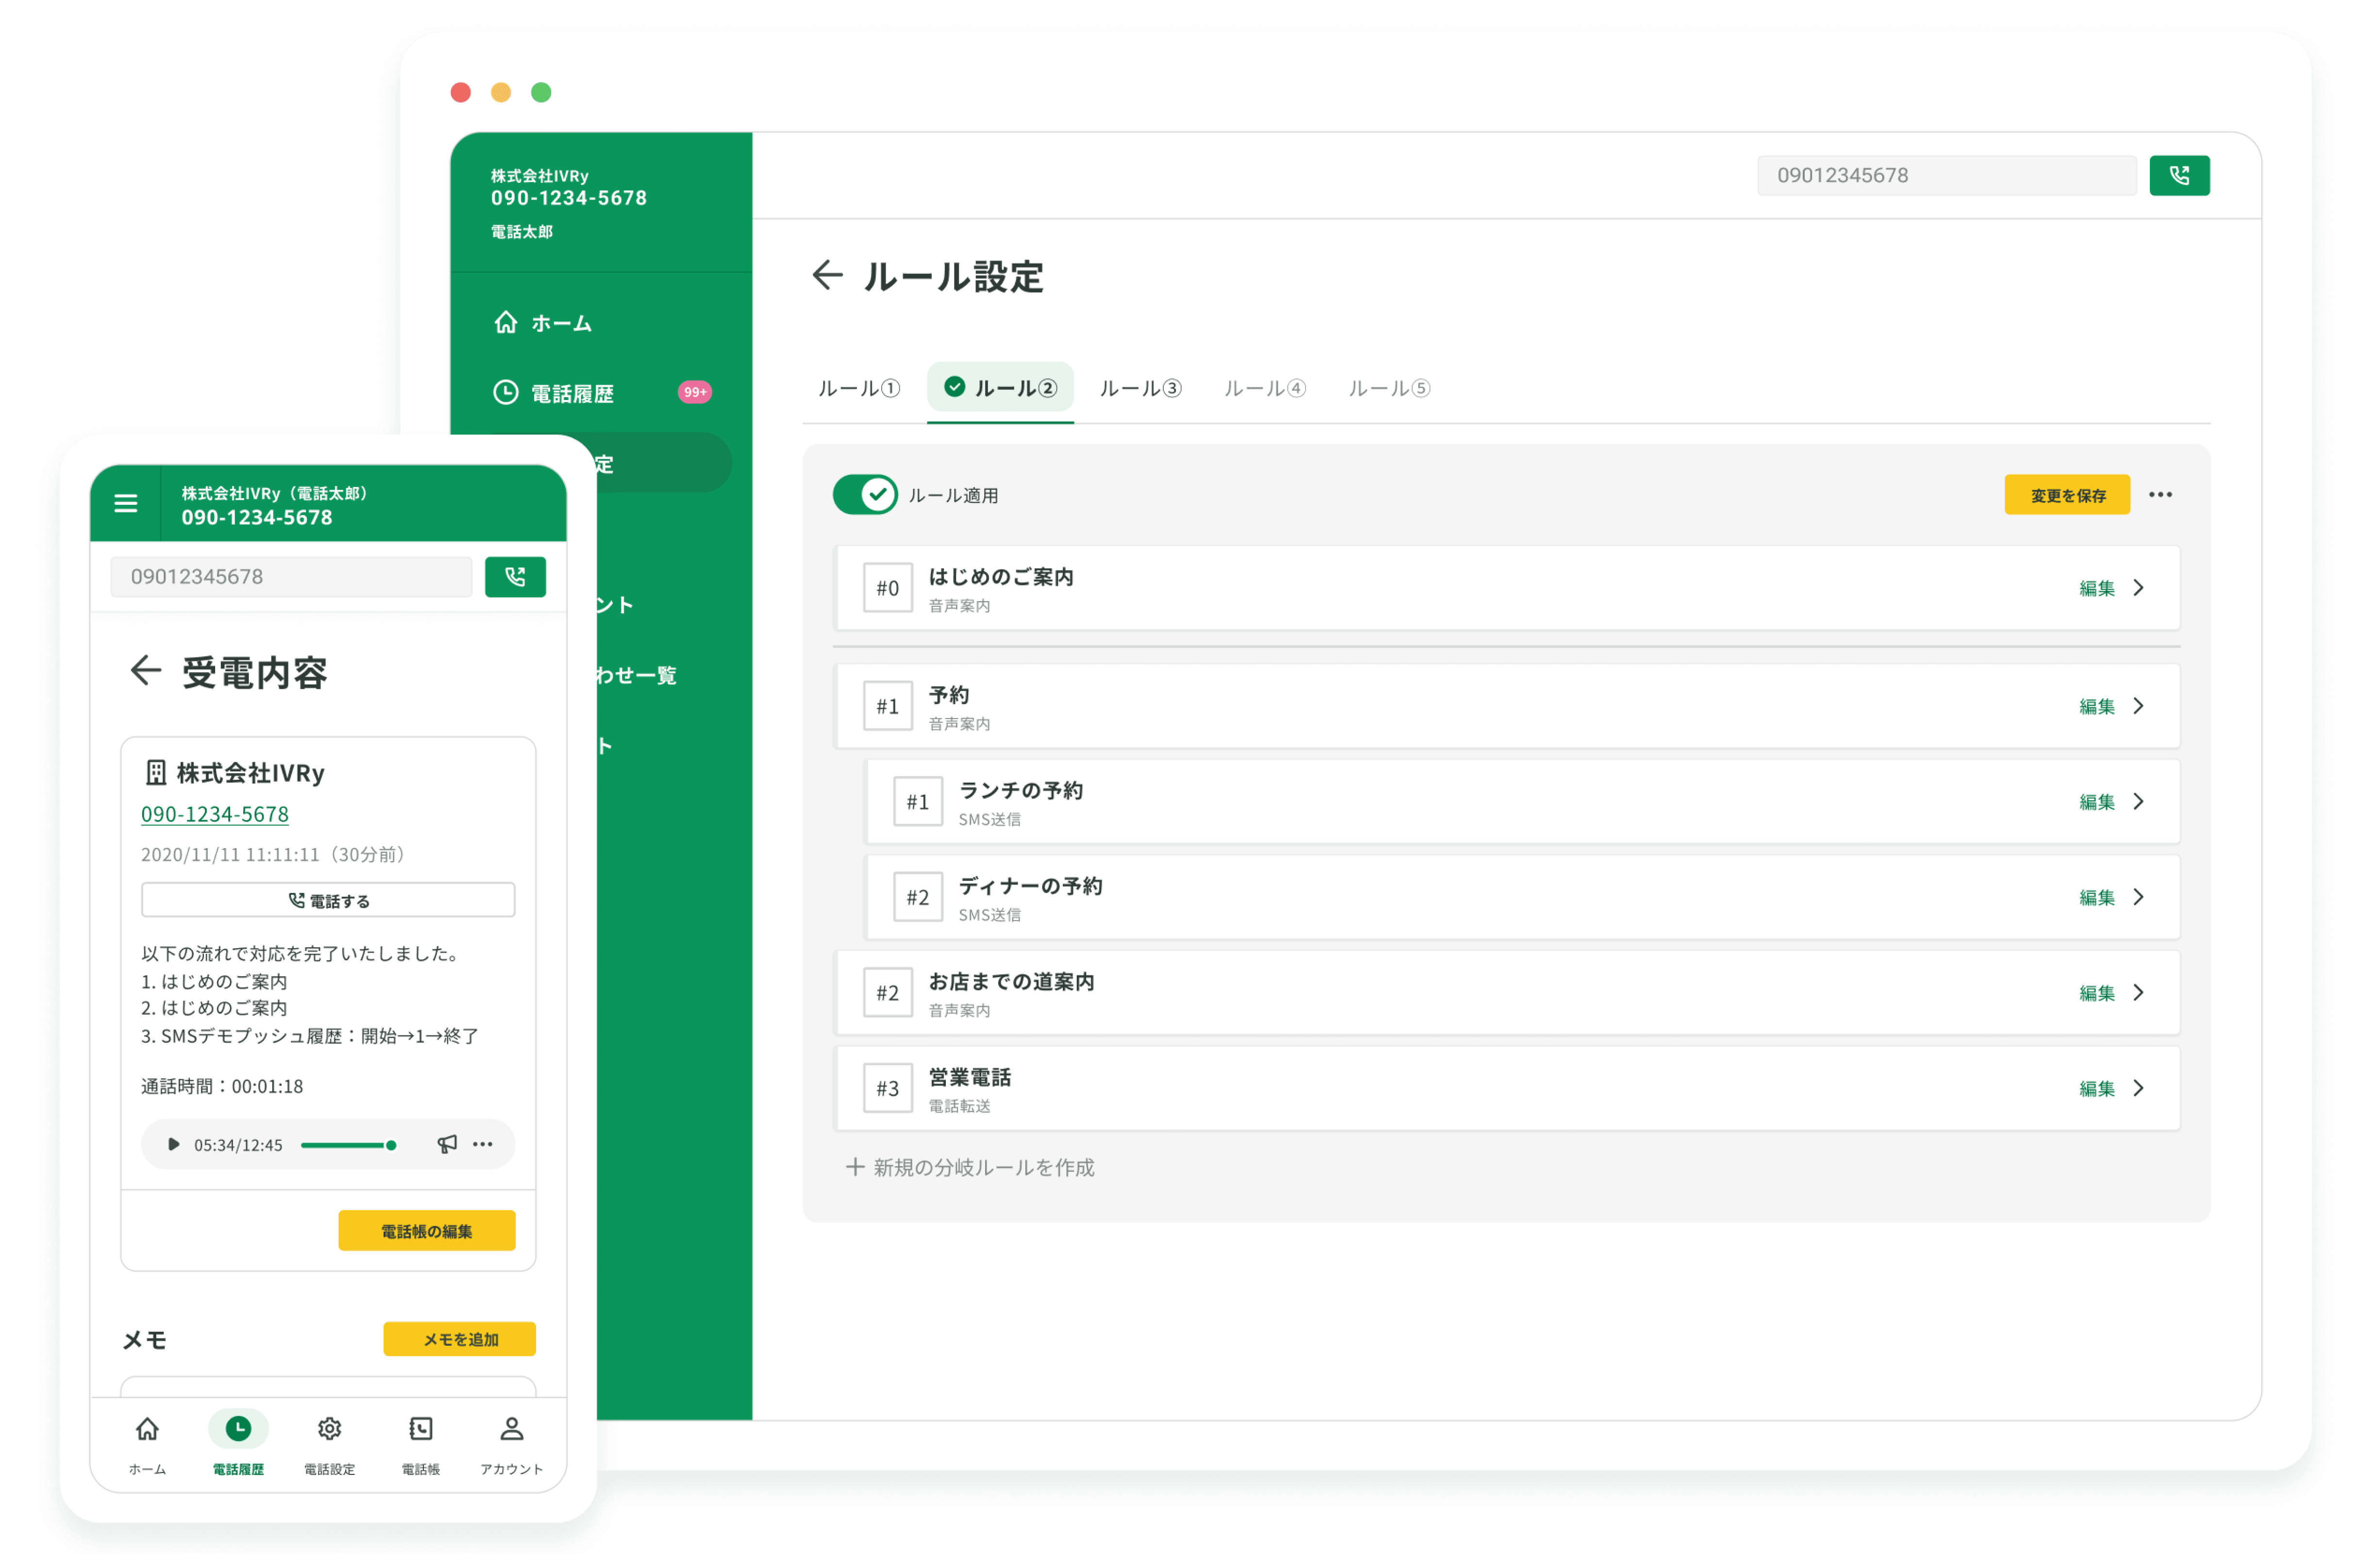
Task: Open the hamburger menu in mobile header
Action: tap(126, 503)
